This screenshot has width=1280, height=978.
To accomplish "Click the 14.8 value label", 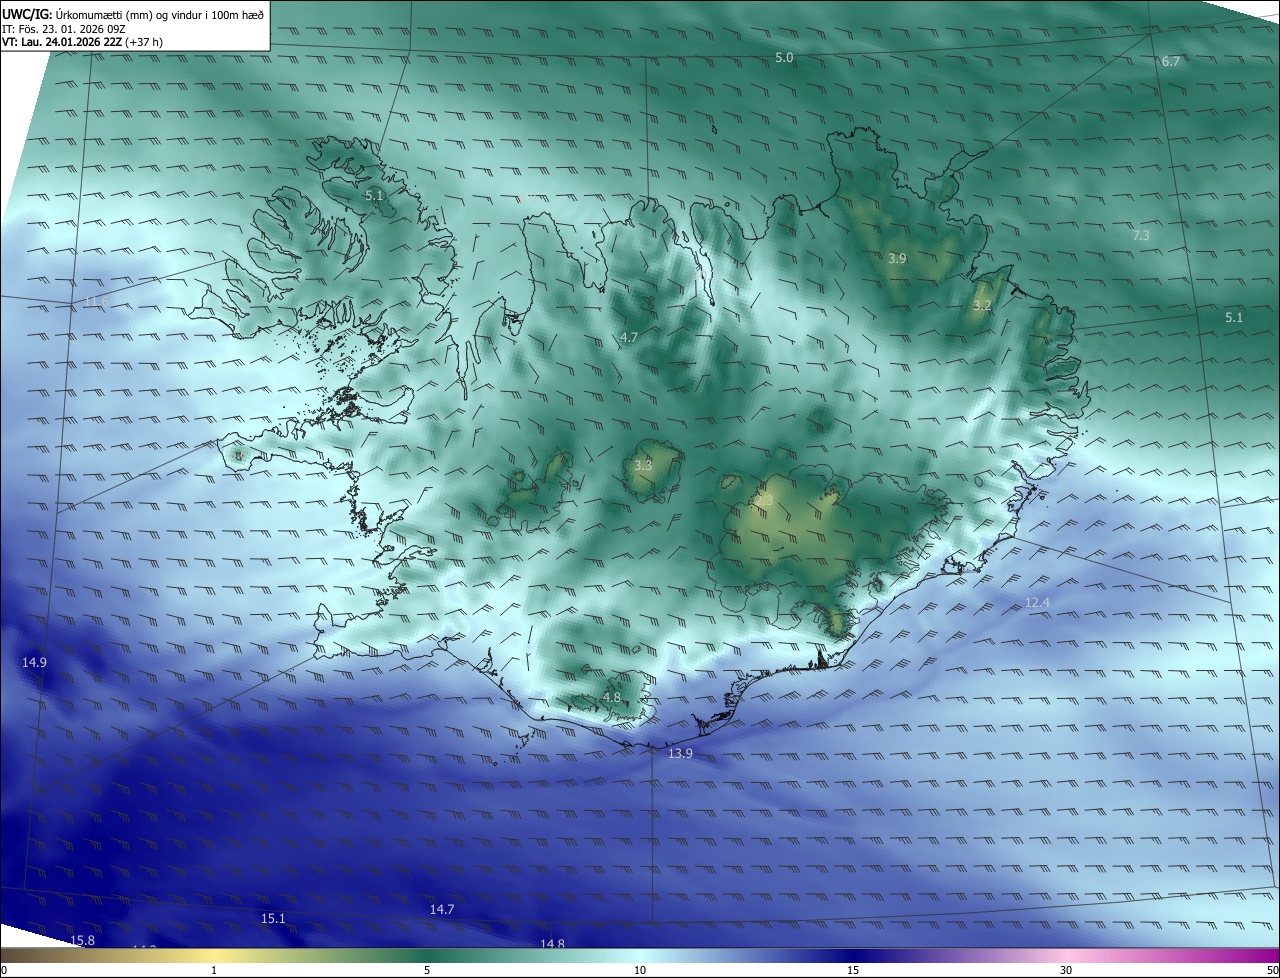I will click(552, 943).
